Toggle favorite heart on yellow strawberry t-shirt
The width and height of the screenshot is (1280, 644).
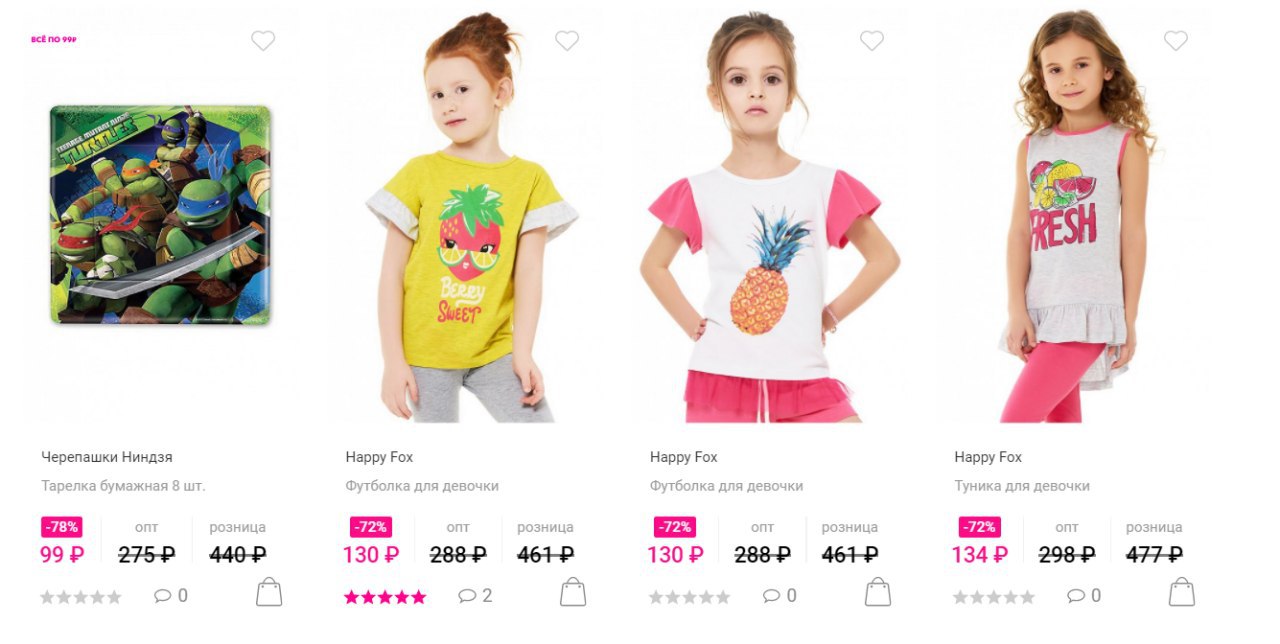(567, 41)
